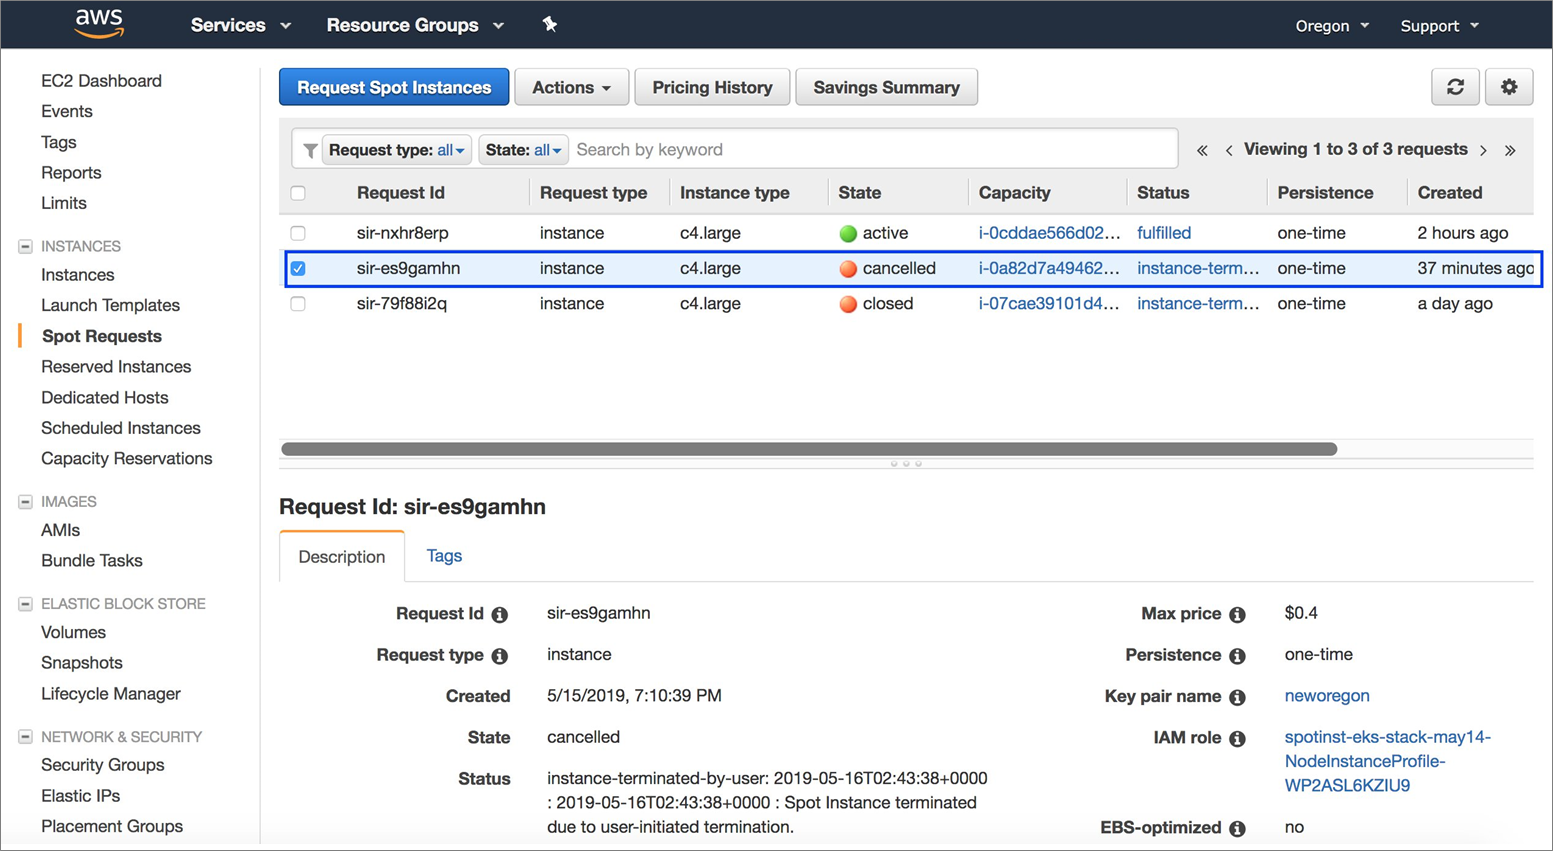Show info for Max price field
The height and width of the screenshot is (851, 1553).
click(1237, 615)
